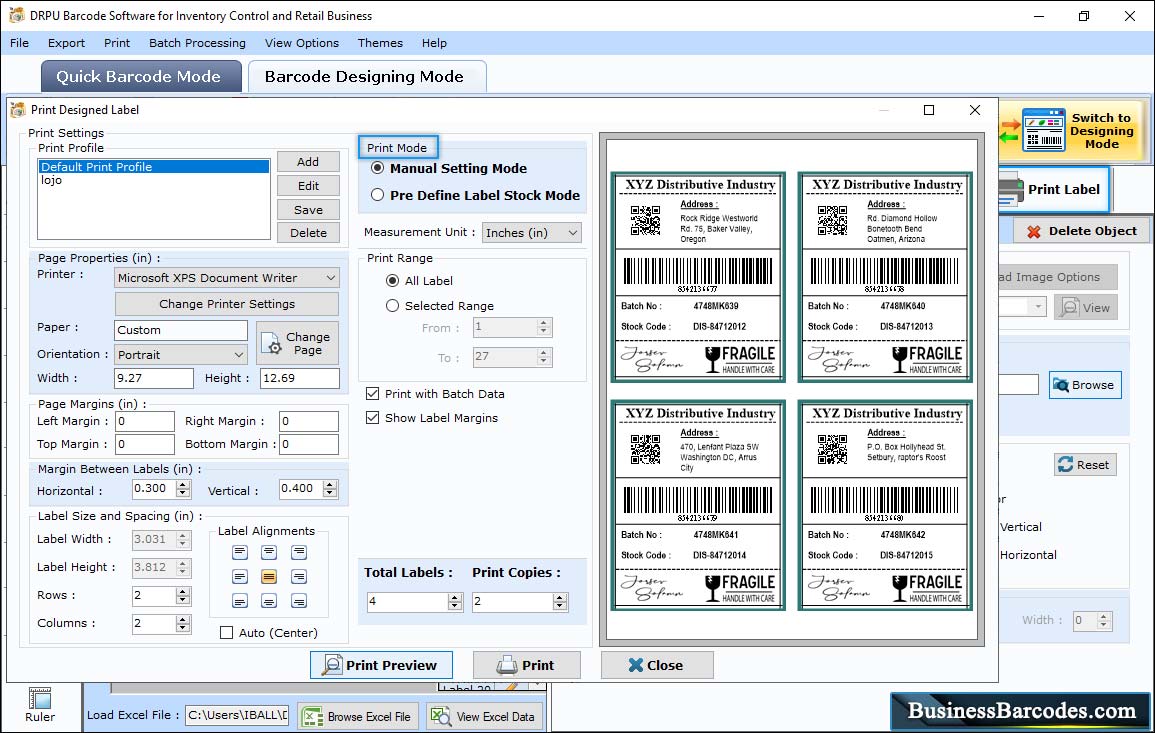Select Default Print Profile in list
1155x733 pixels.
tap(154, 166)
